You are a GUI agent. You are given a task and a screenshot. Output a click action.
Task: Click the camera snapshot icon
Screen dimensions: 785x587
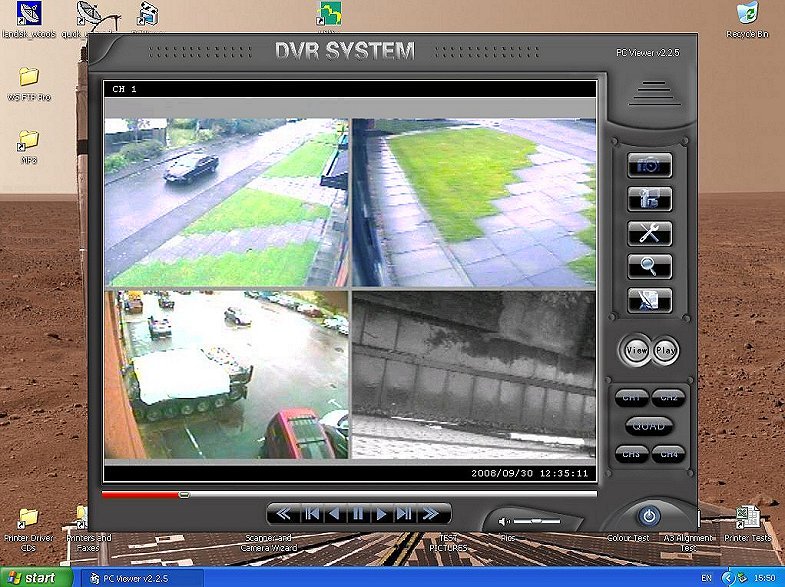(649, 165)
